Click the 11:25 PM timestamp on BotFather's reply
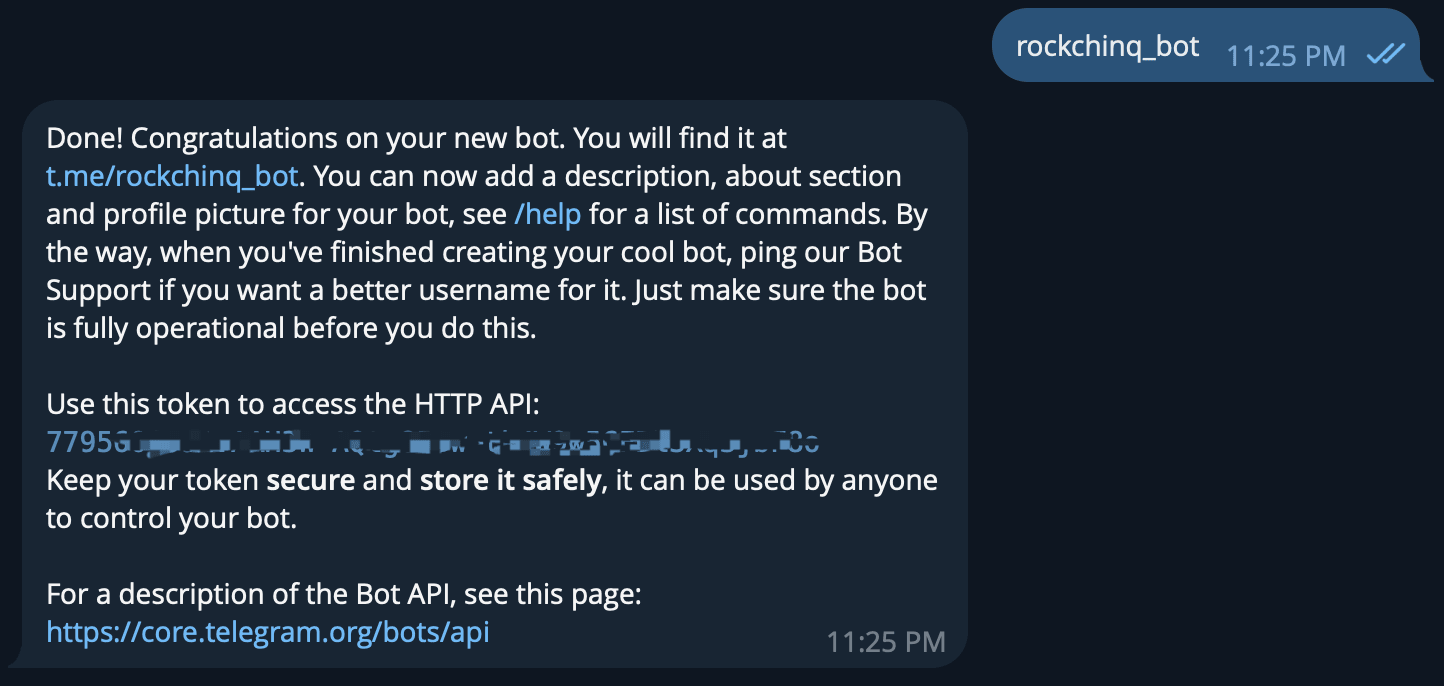The image size is (1444, 686). pos(885,642)
